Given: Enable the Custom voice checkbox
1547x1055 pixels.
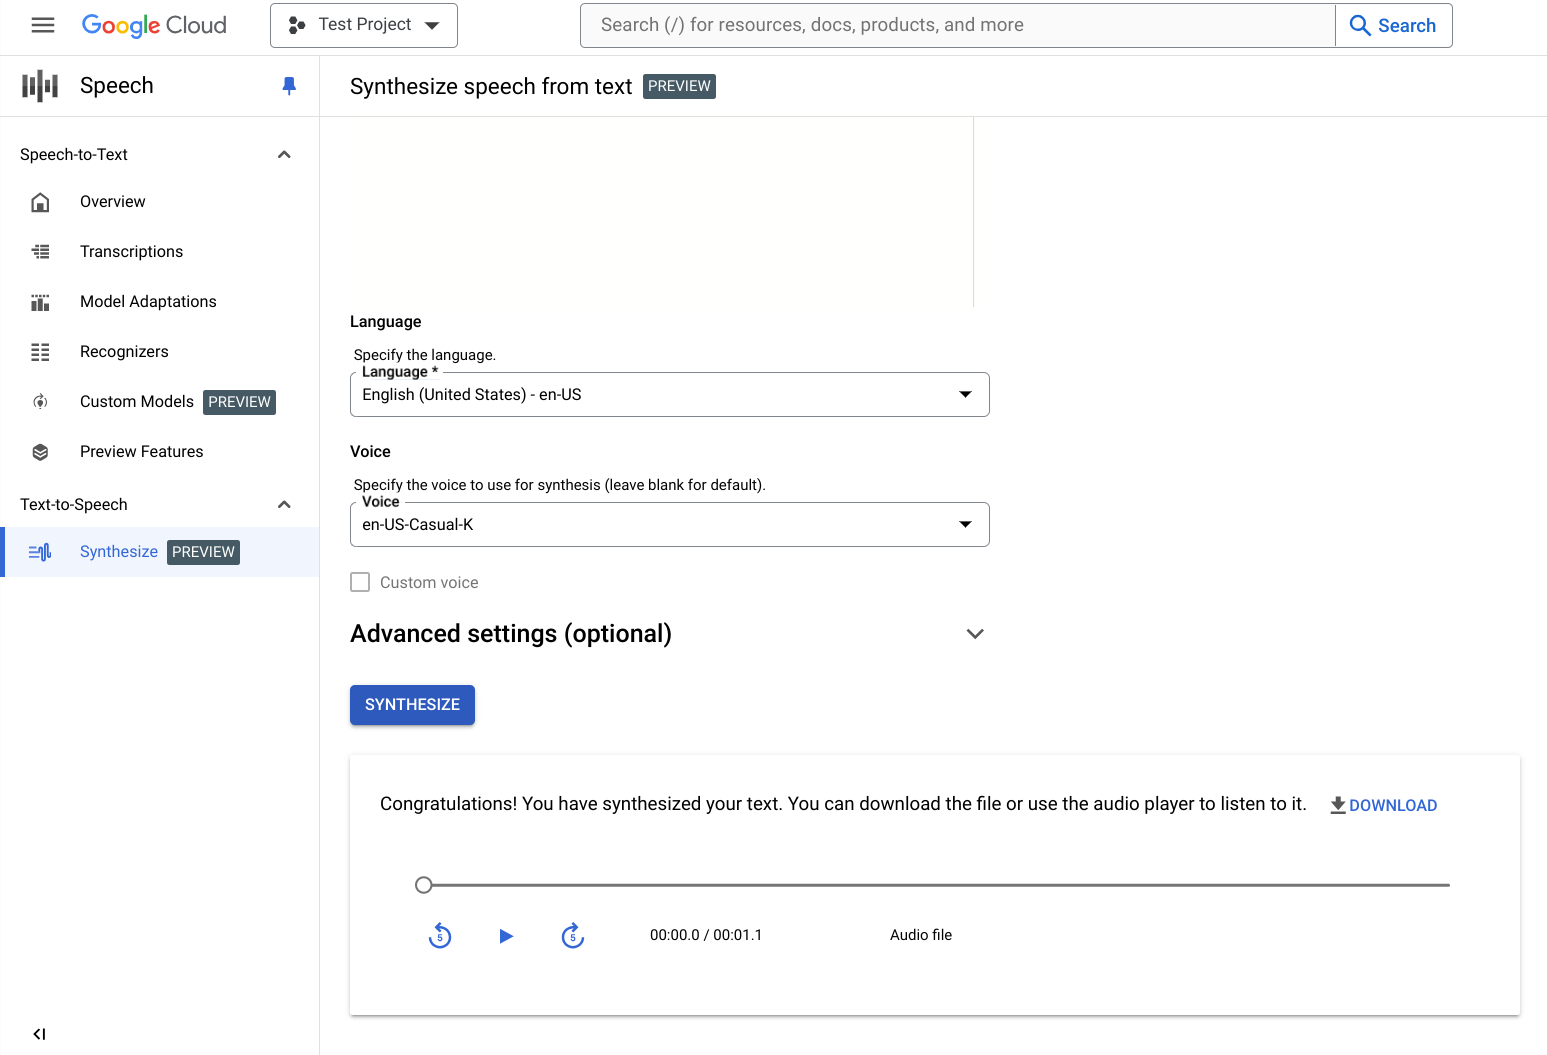Looking at the screenshot, I should [x=360, y=582].
